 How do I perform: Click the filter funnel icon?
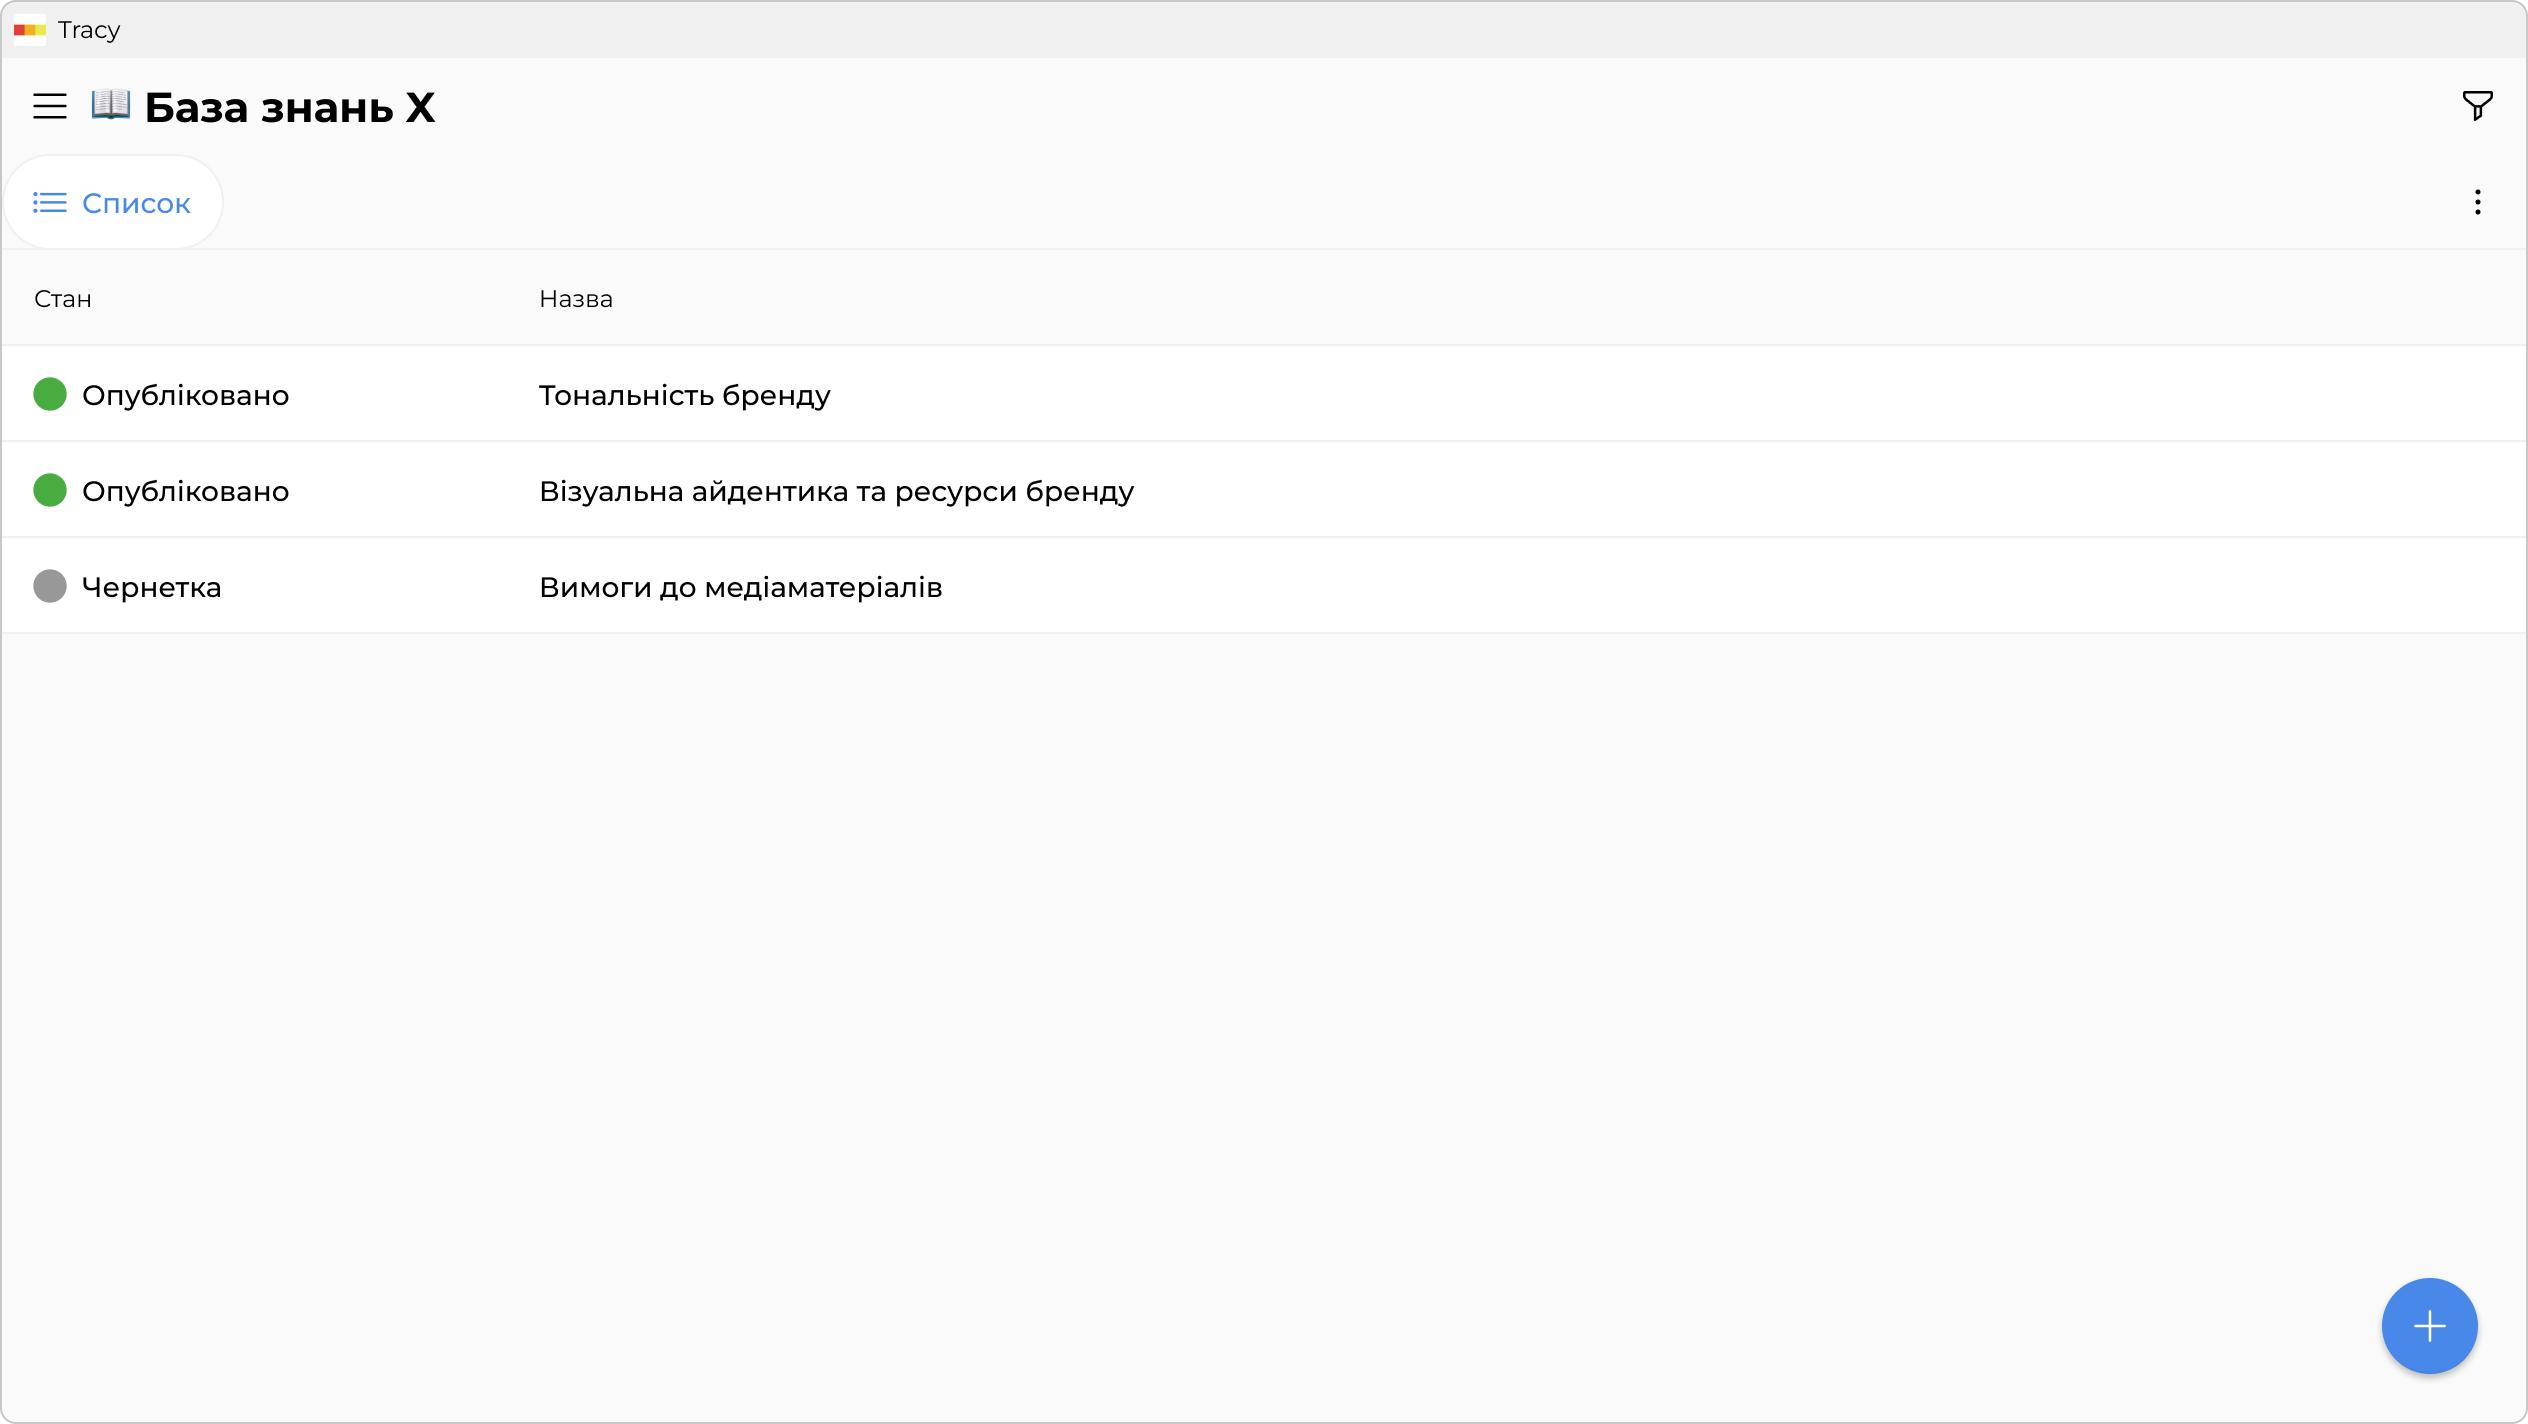point(2477,105)
